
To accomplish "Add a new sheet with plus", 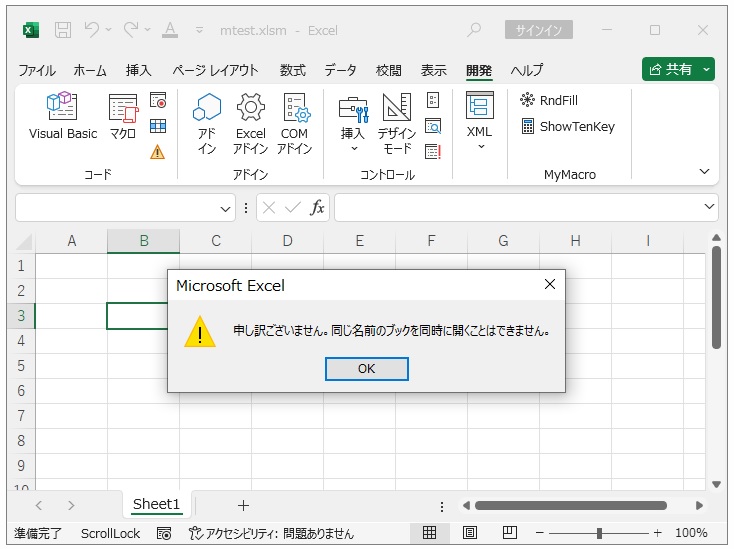I will click(243, 505).
